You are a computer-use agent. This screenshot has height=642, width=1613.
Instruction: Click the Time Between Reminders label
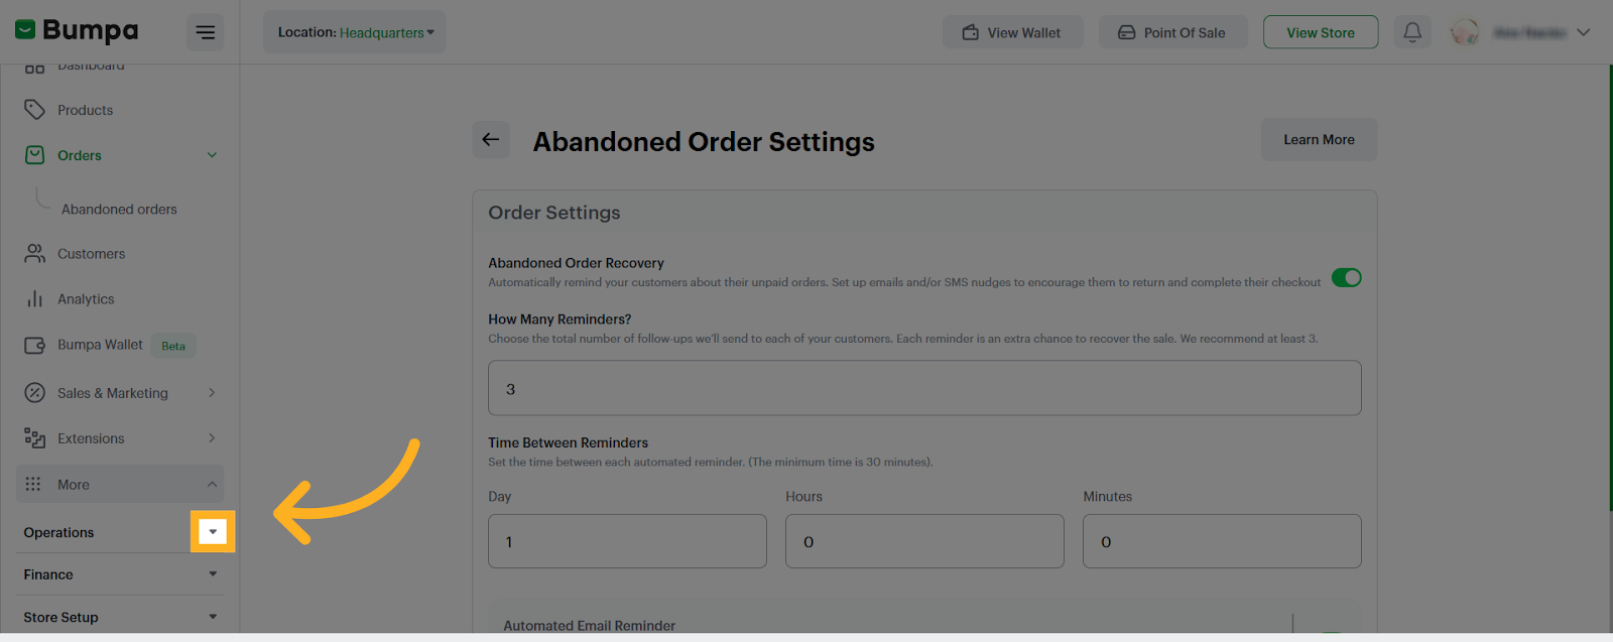pyautogui.click(x=568, y=443)
